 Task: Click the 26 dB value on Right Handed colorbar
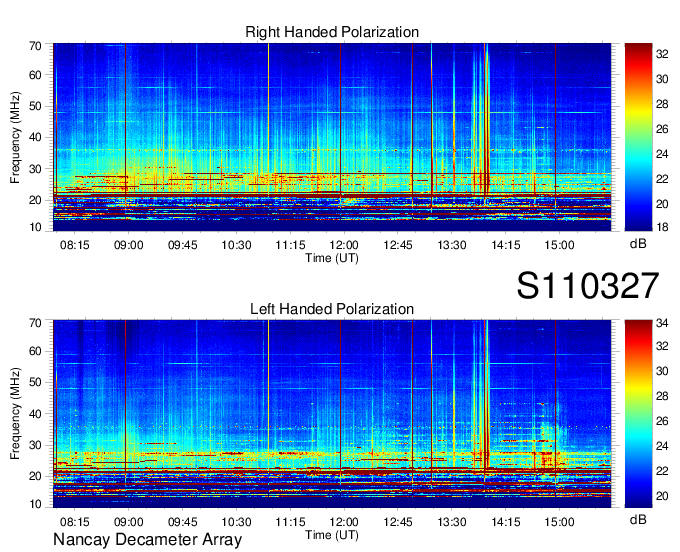pyautogui.click(x=662, y=129)
